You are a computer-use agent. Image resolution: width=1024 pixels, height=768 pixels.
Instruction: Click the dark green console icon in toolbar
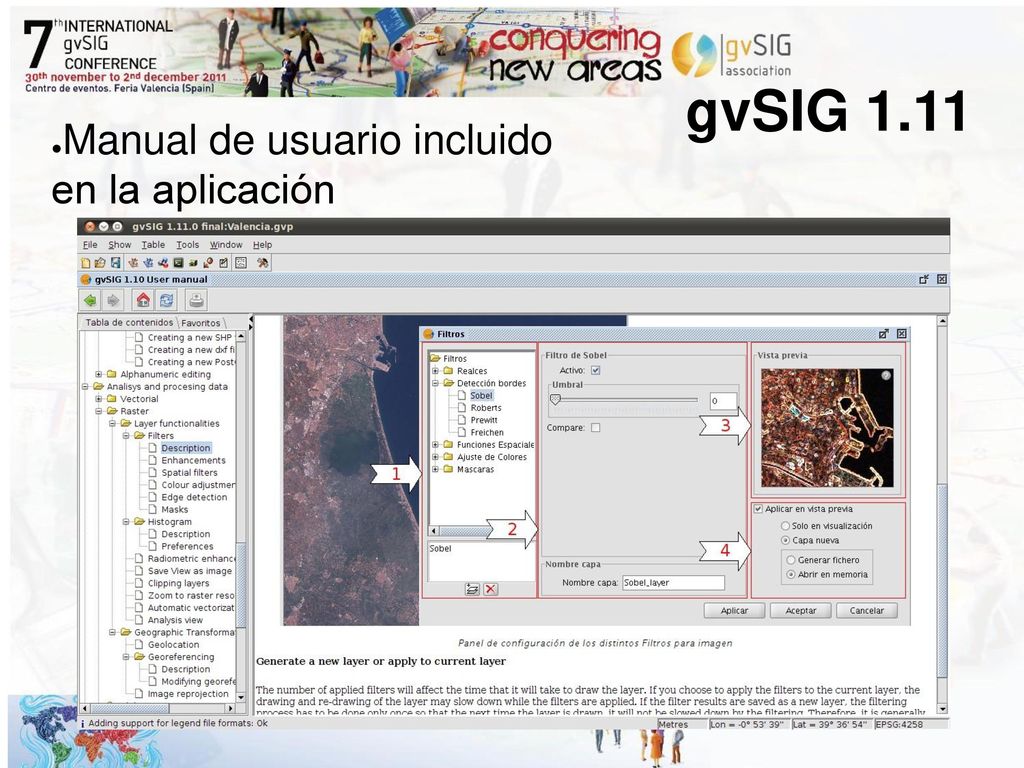[x=178, y=263]
